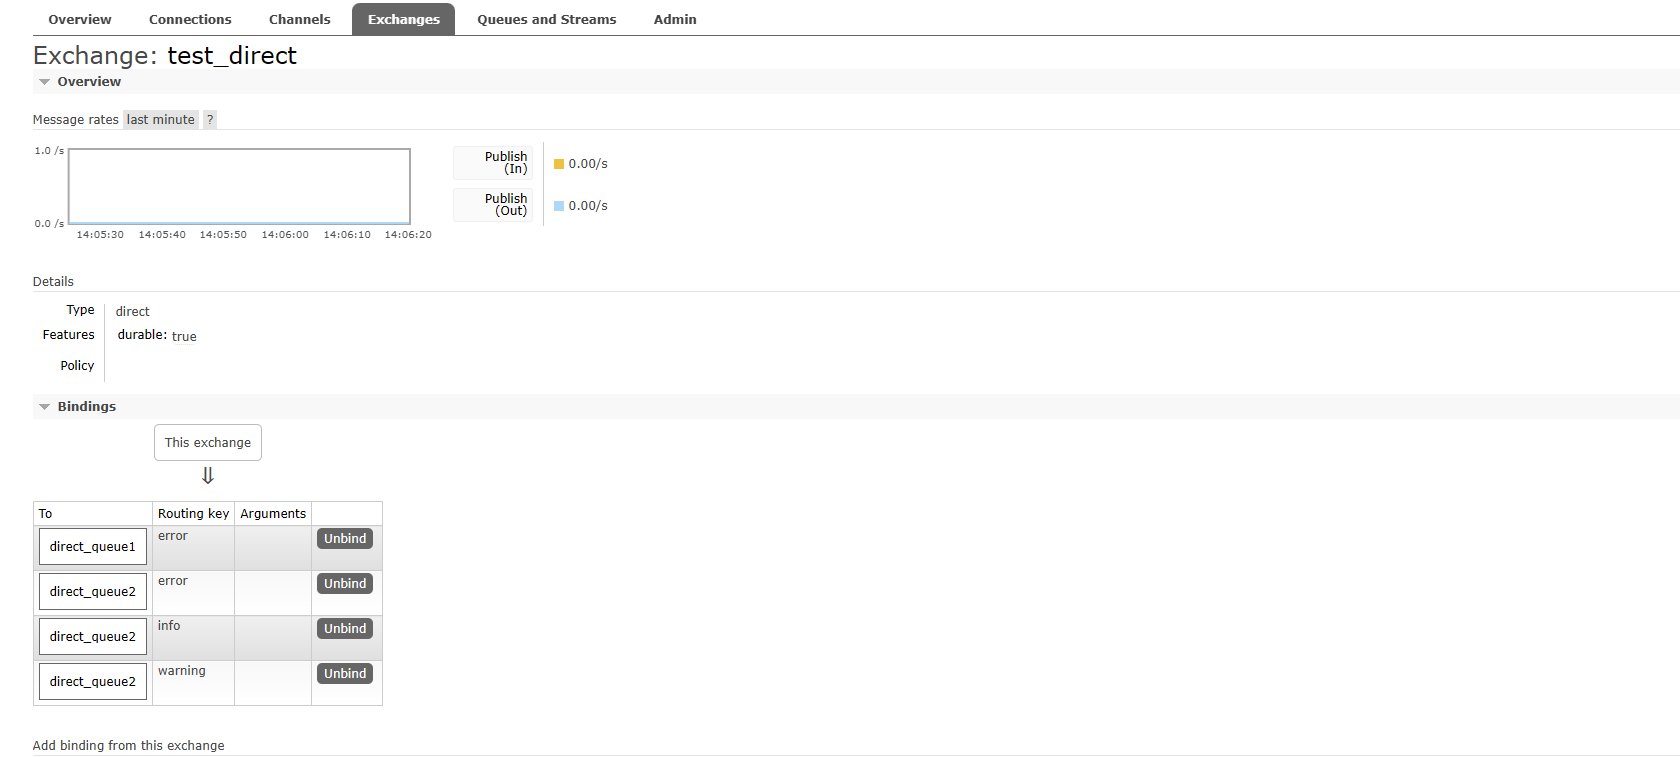Switch to the Connections tab
This screenshot has height=757, width=1680.
(190, 19)
